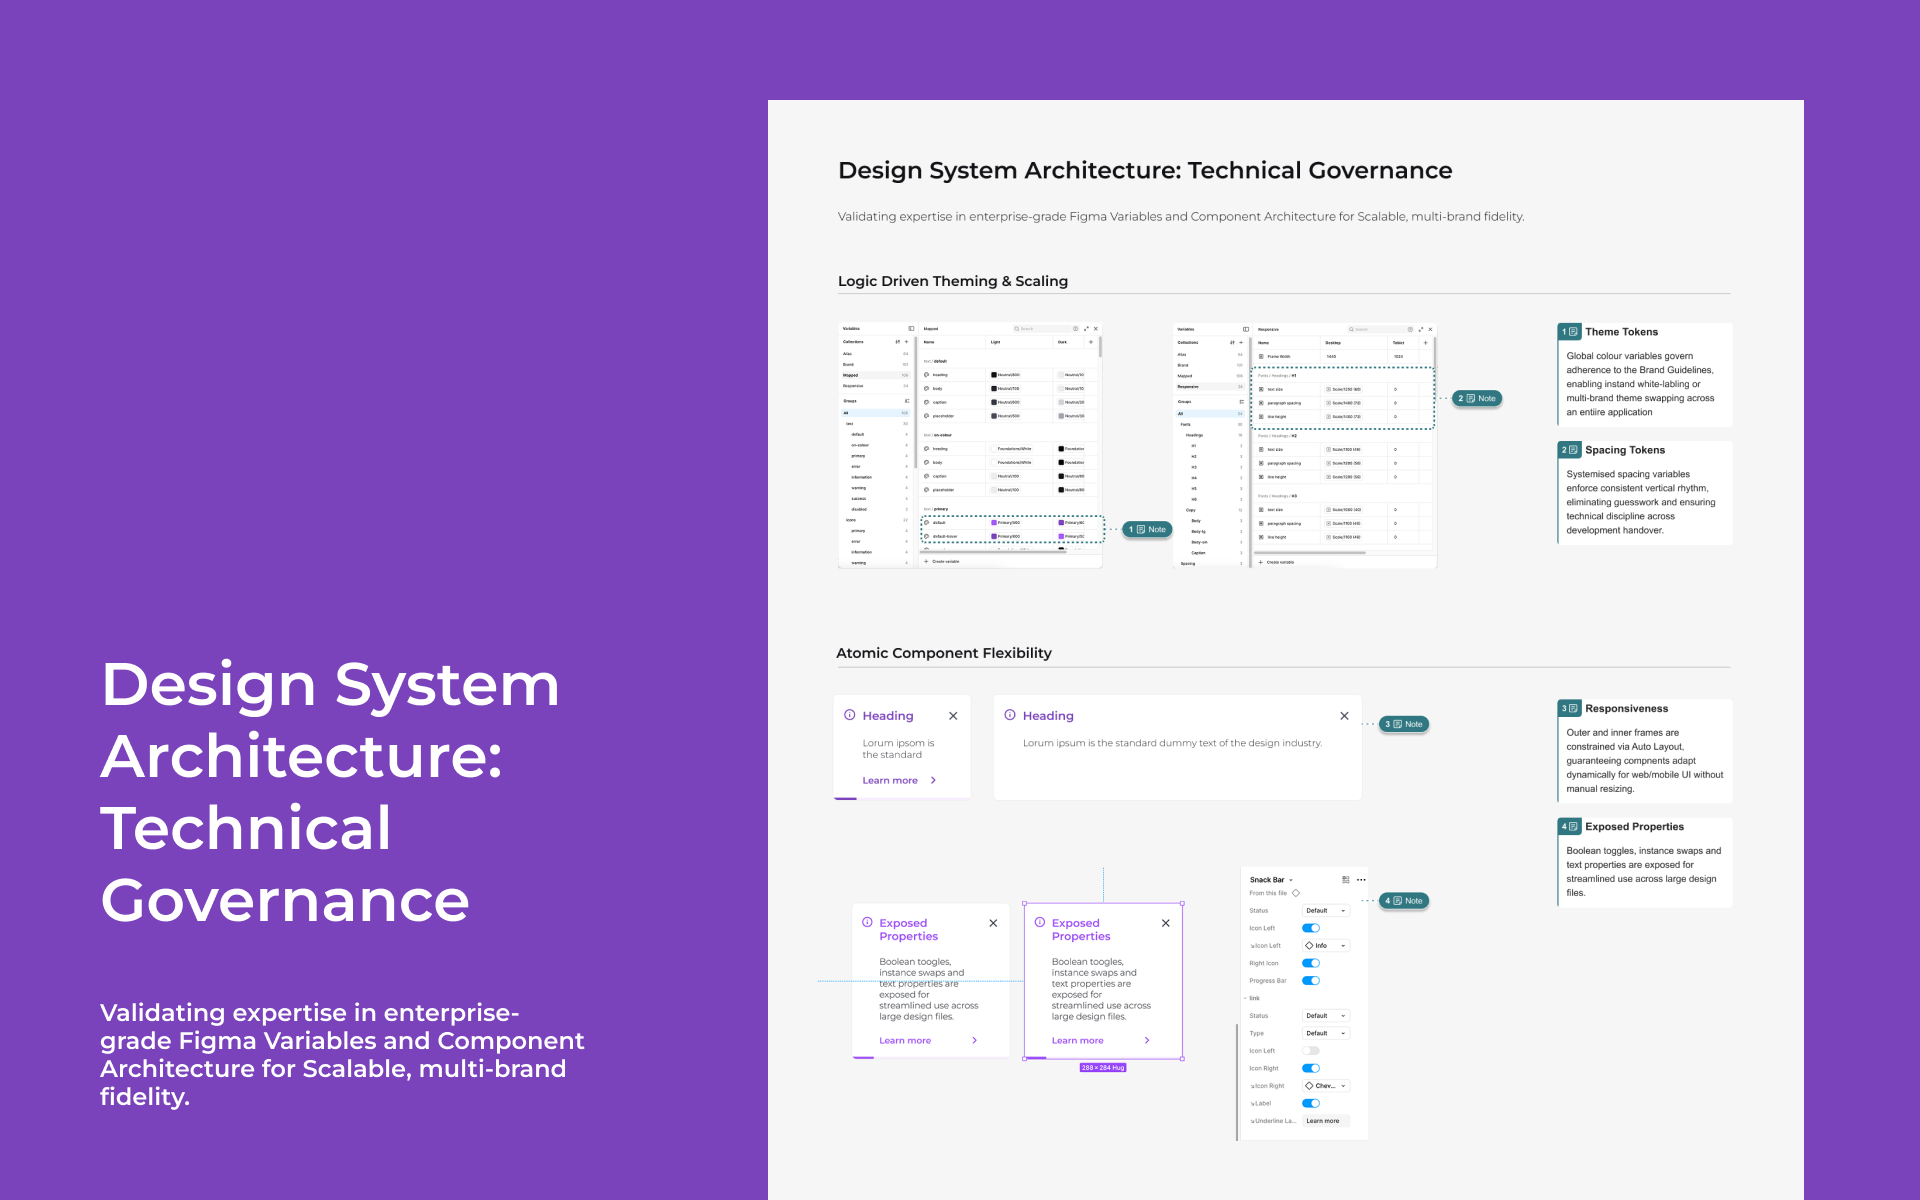The image size is (1920, 1200).
Task: Click the Primary/500 color swatch
Action: click(994, 521)
